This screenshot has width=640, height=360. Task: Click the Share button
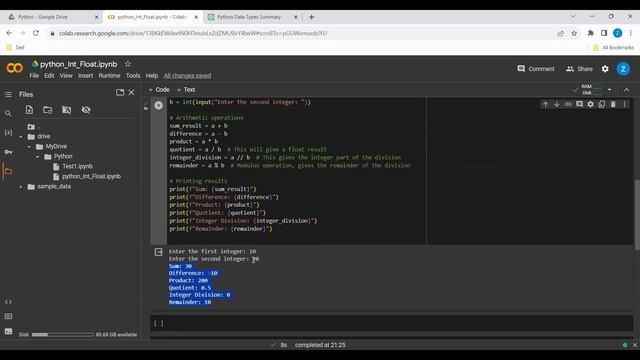coord(579,69)
